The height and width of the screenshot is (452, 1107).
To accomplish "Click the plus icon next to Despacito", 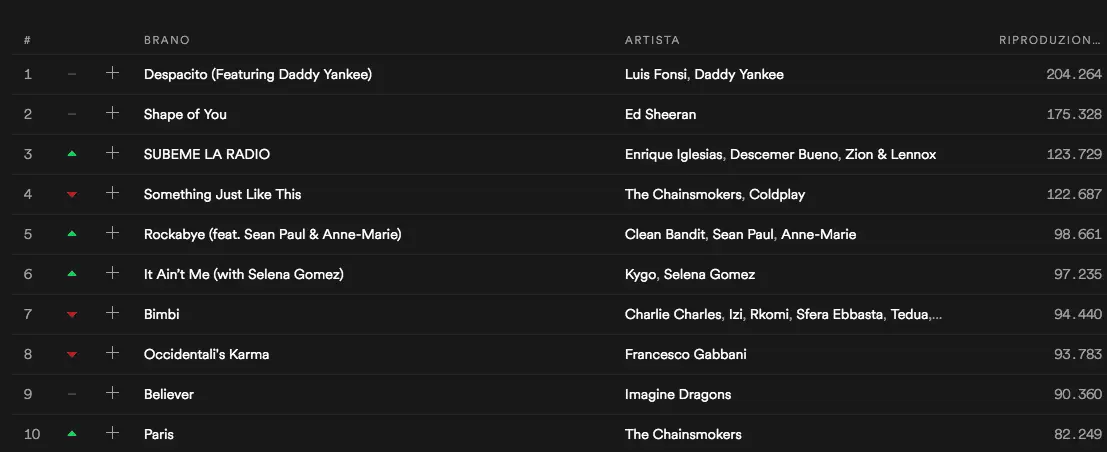I will point(112,73).
